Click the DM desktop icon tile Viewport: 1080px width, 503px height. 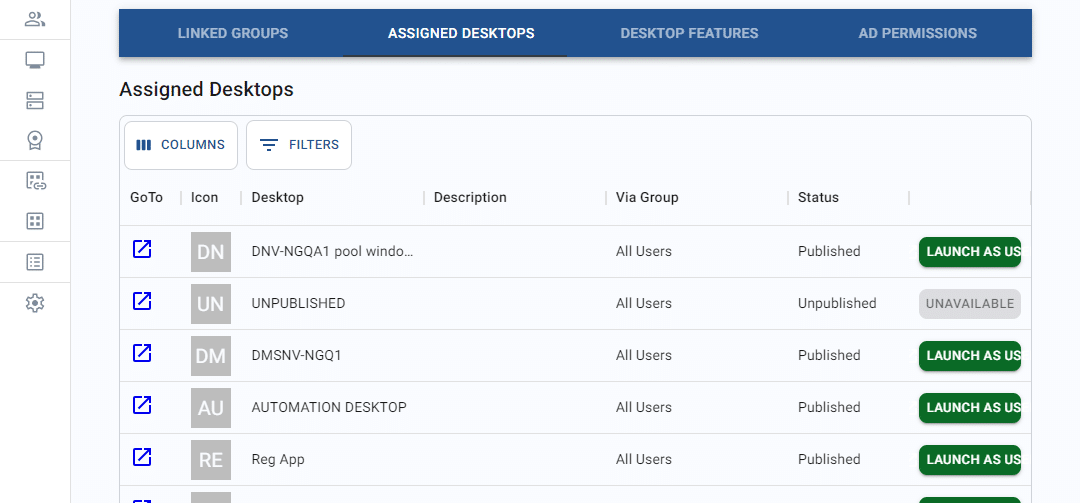pyautogui.click(x=211, y=356)
